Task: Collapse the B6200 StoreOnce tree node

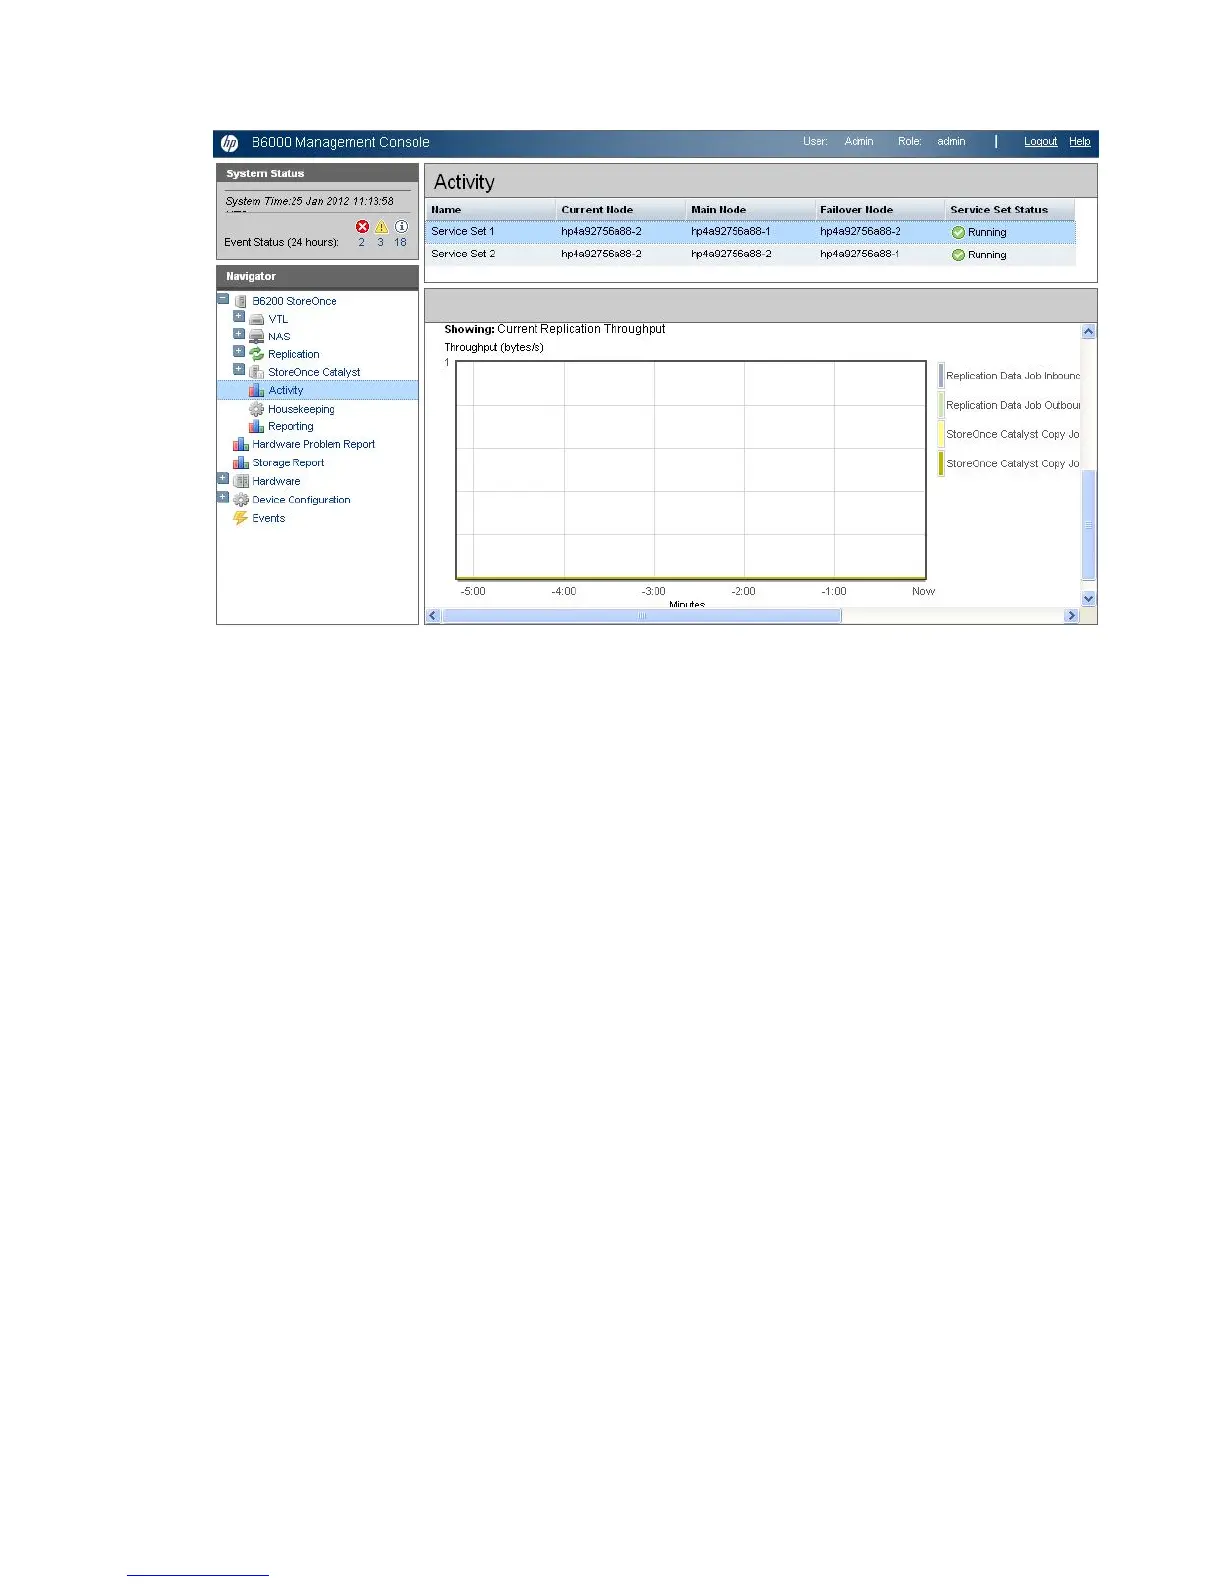Action: (x=223, y=299)
